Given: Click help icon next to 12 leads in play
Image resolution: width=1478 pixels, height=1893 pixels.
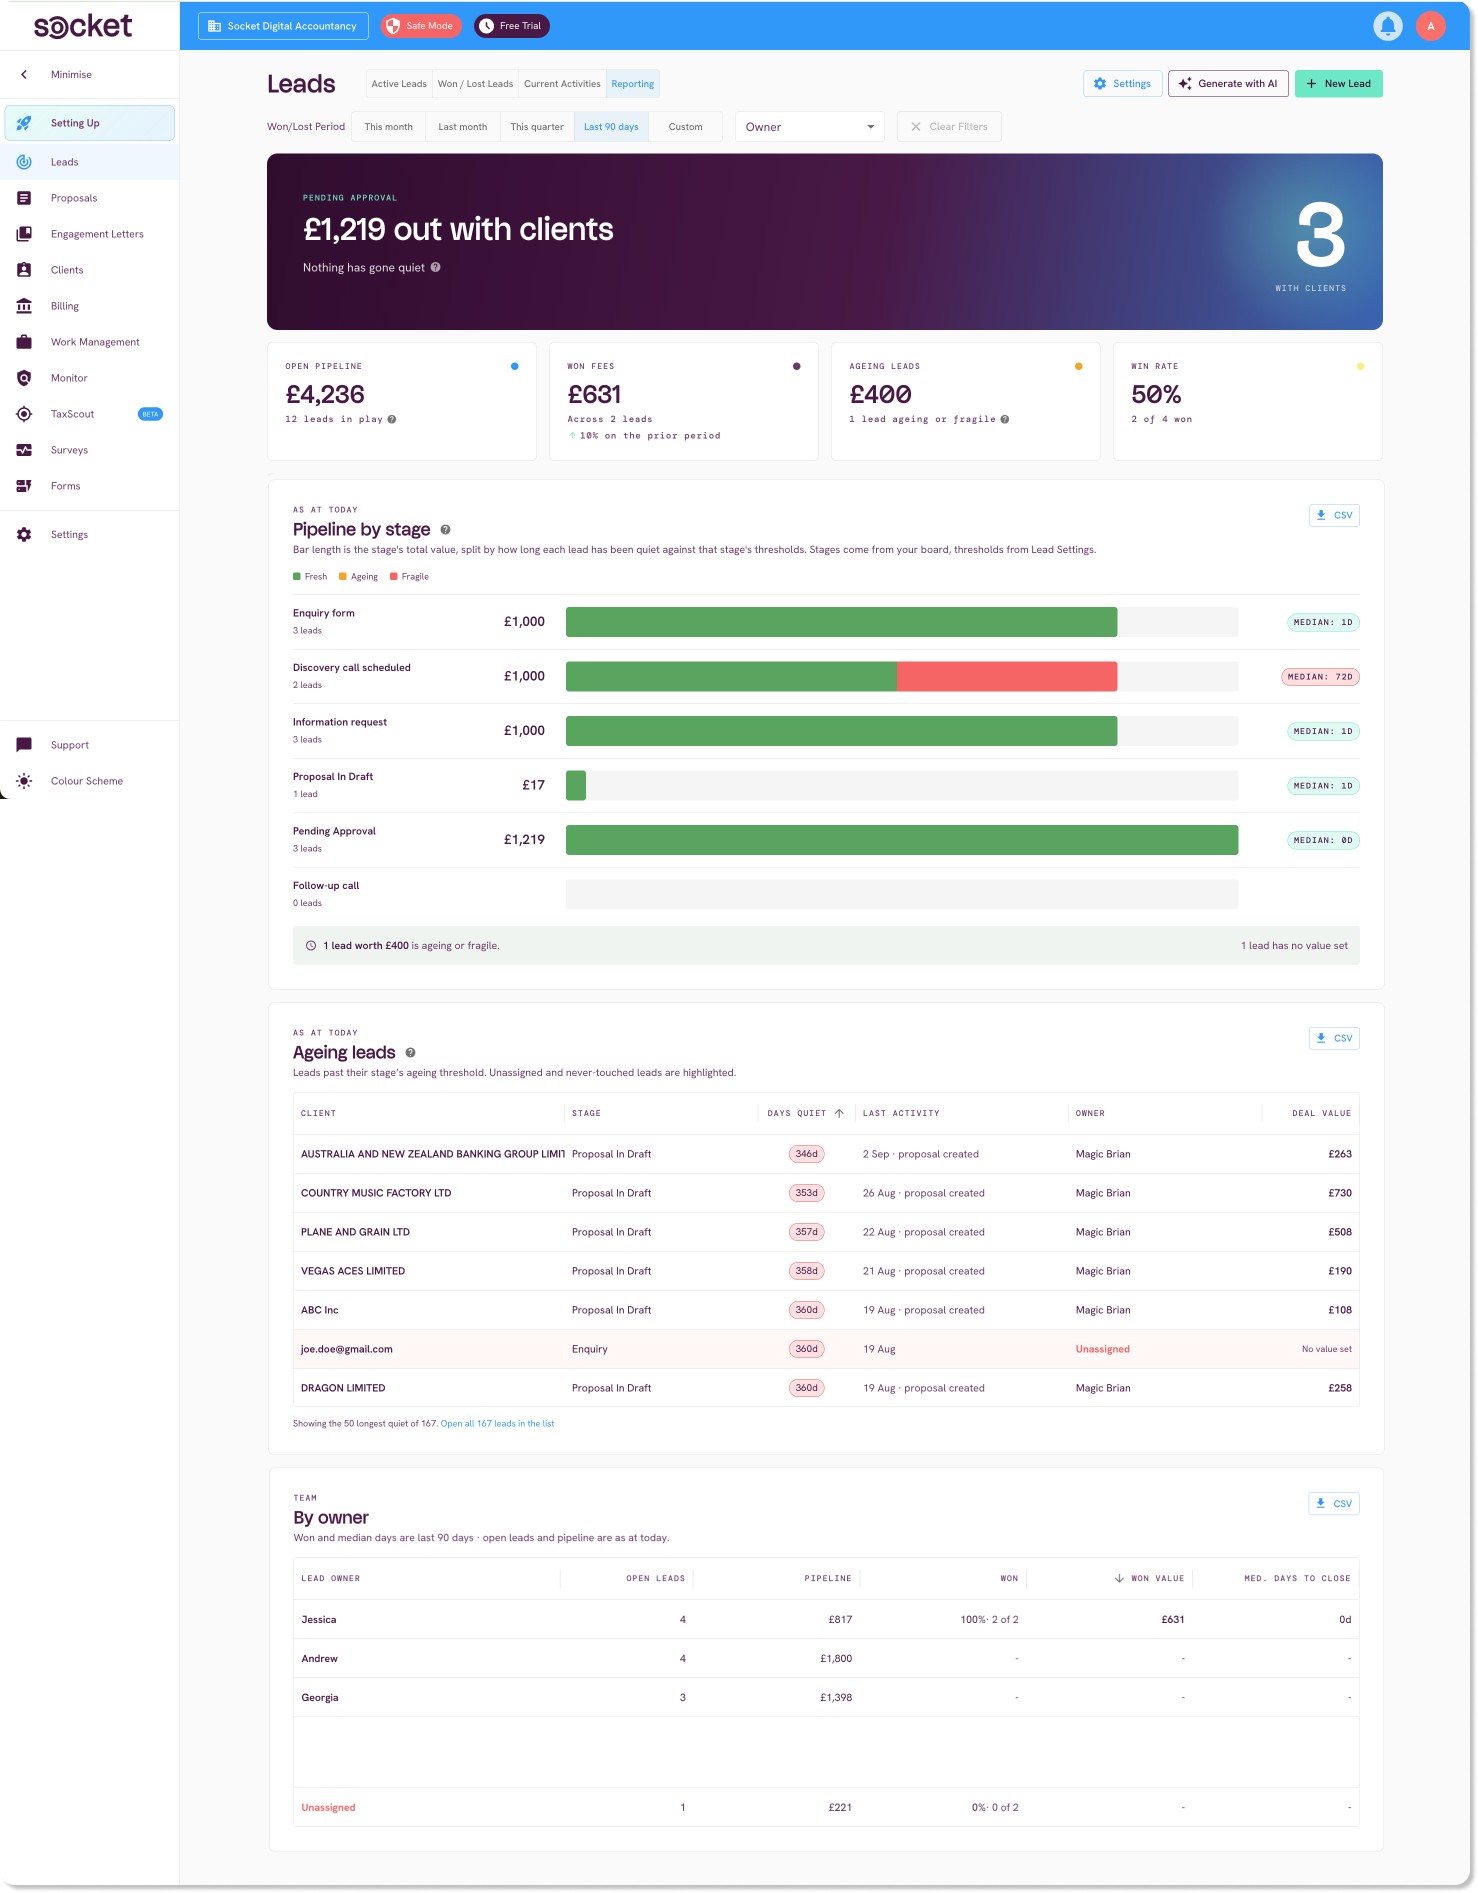Looking at the screenshot, I should pyautogui.click(x=392, y=420).
